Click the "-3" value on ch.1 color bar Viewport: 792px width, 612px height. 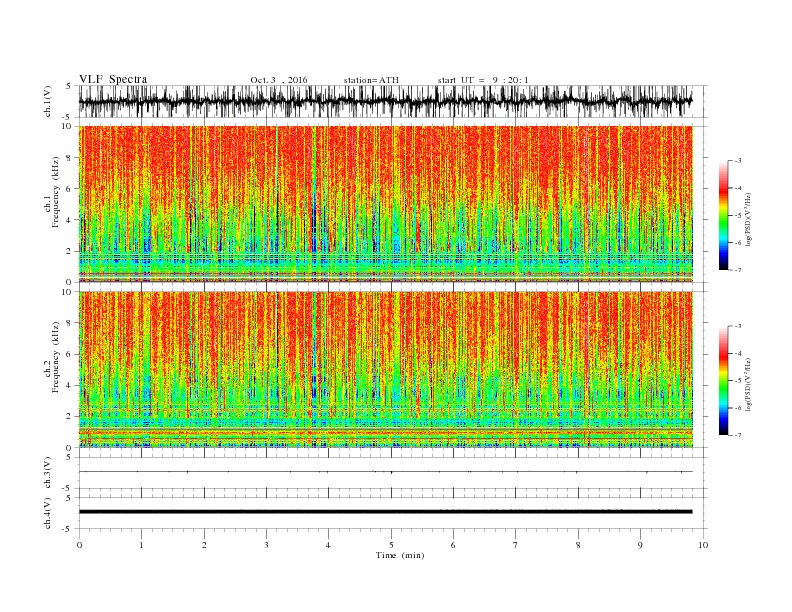pyautogui.click(x=737, y=161)
